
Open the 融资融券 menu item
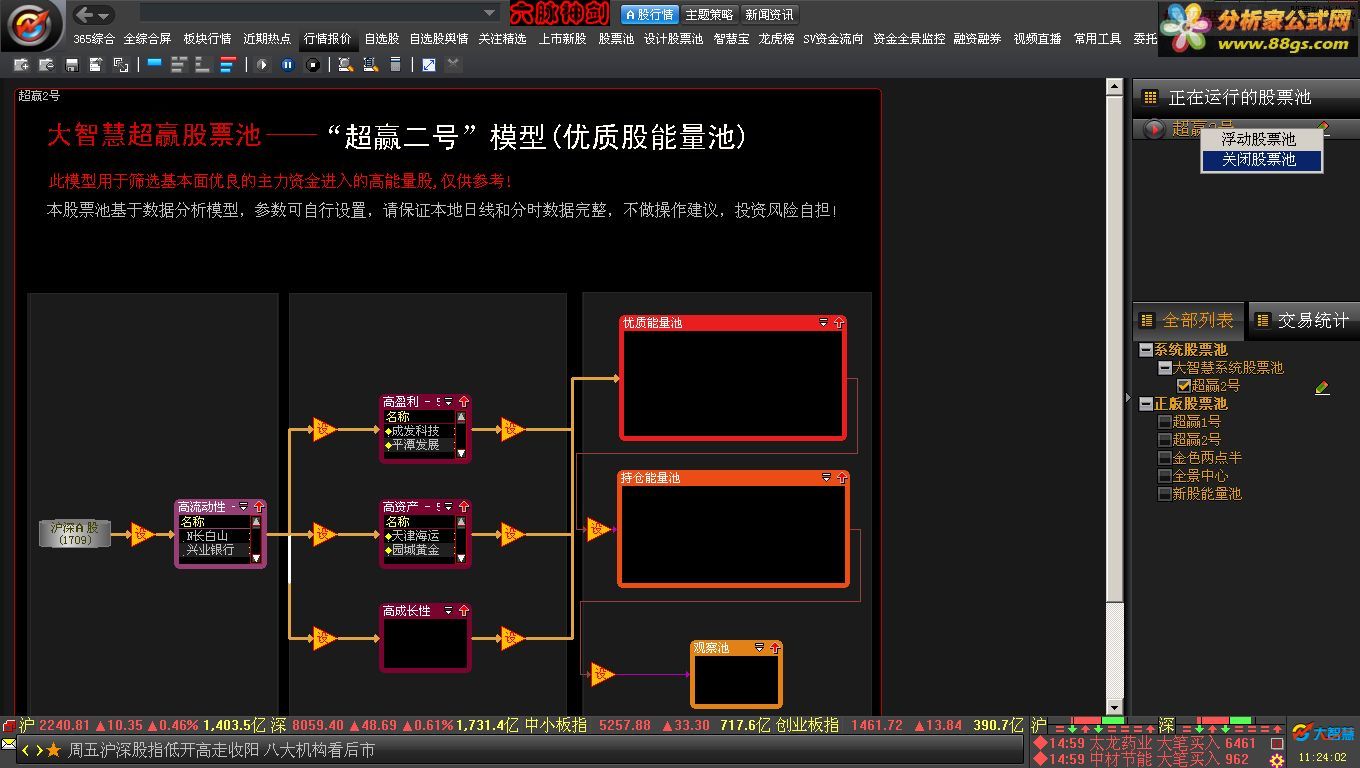tap(977, 39)
